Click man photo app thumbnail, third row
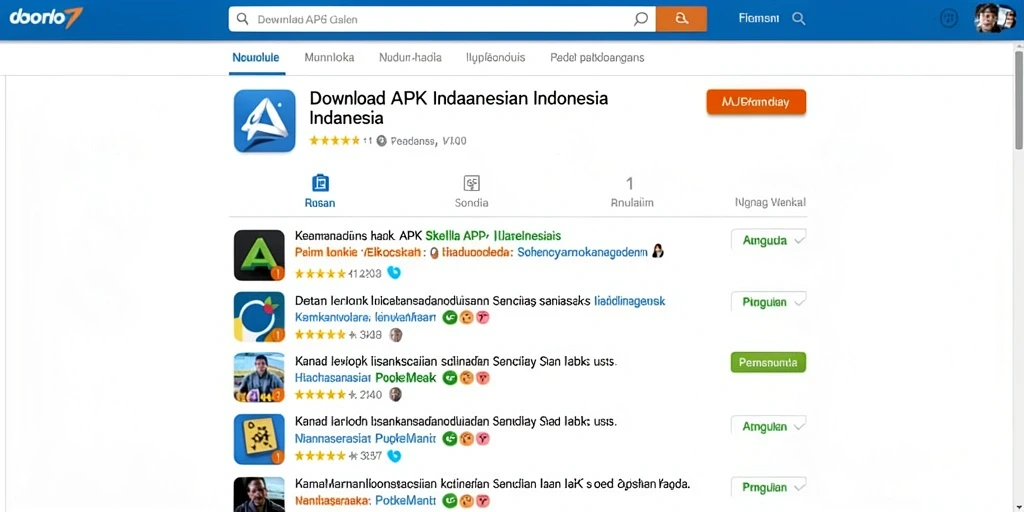This screenshot has height=512, width=1024. (259, 377)
